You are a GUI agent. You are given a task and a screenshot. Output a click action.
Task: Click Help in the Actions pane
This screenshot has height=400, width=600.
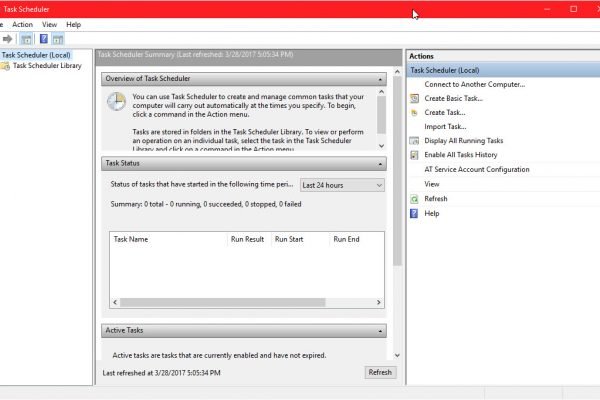432,214
